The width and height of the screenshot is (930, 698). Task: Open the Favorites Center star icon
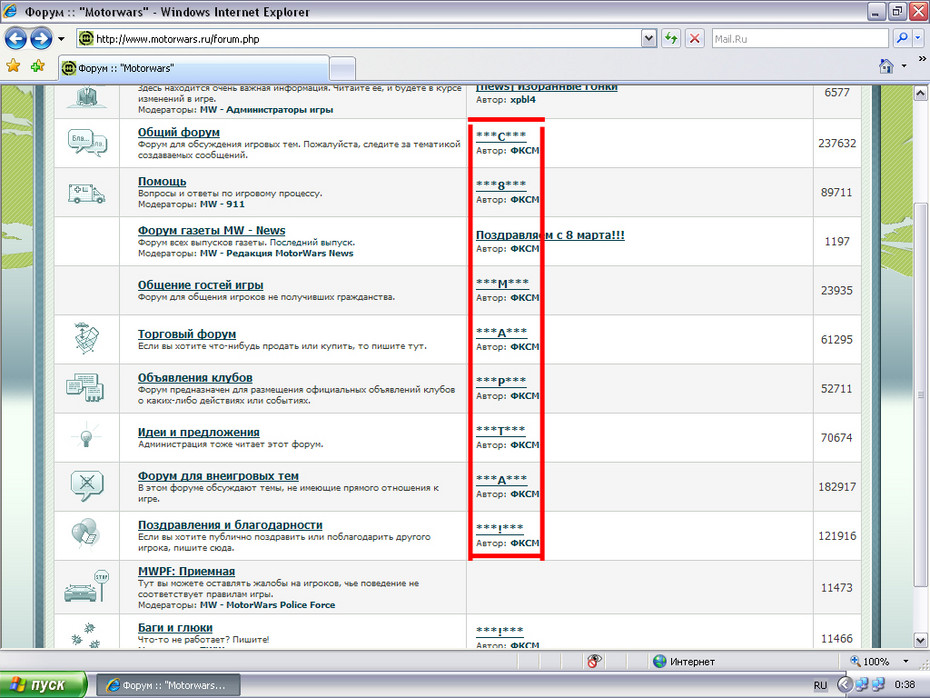[x=13, y=66]
